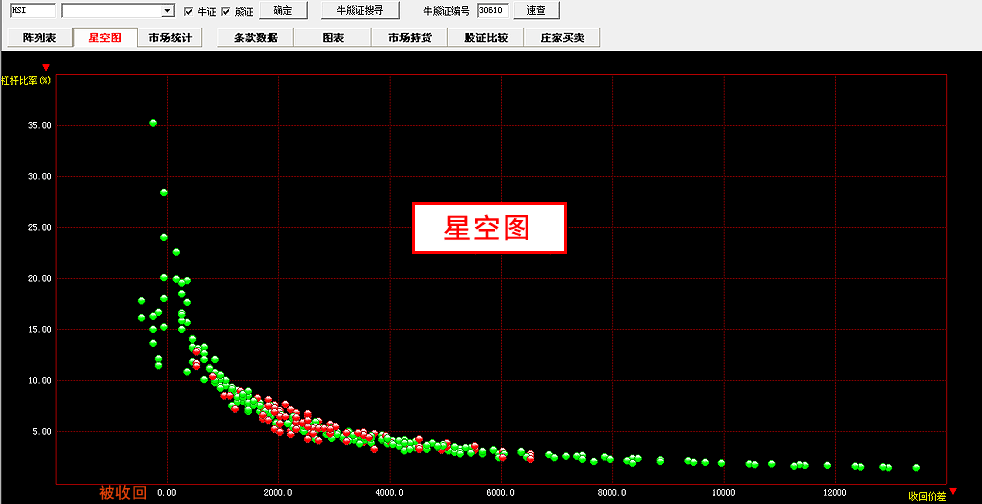This screenshot has width=982, height=504.
Task: Go to the 条款数据 tab
Action: point(255,38)
